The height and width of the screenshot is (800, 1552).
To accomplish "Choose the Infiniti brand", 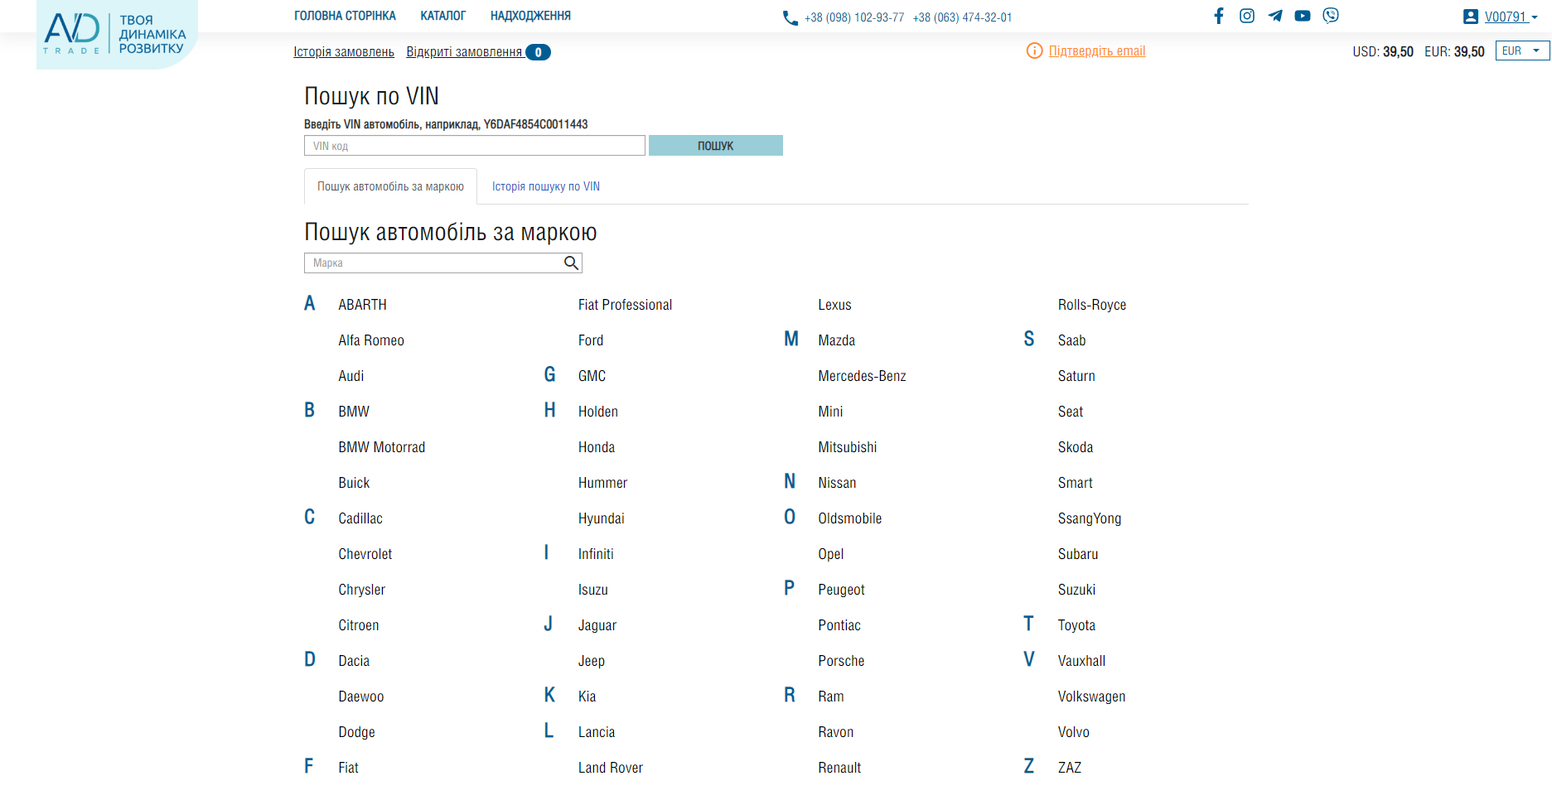I will pos(596,554).
